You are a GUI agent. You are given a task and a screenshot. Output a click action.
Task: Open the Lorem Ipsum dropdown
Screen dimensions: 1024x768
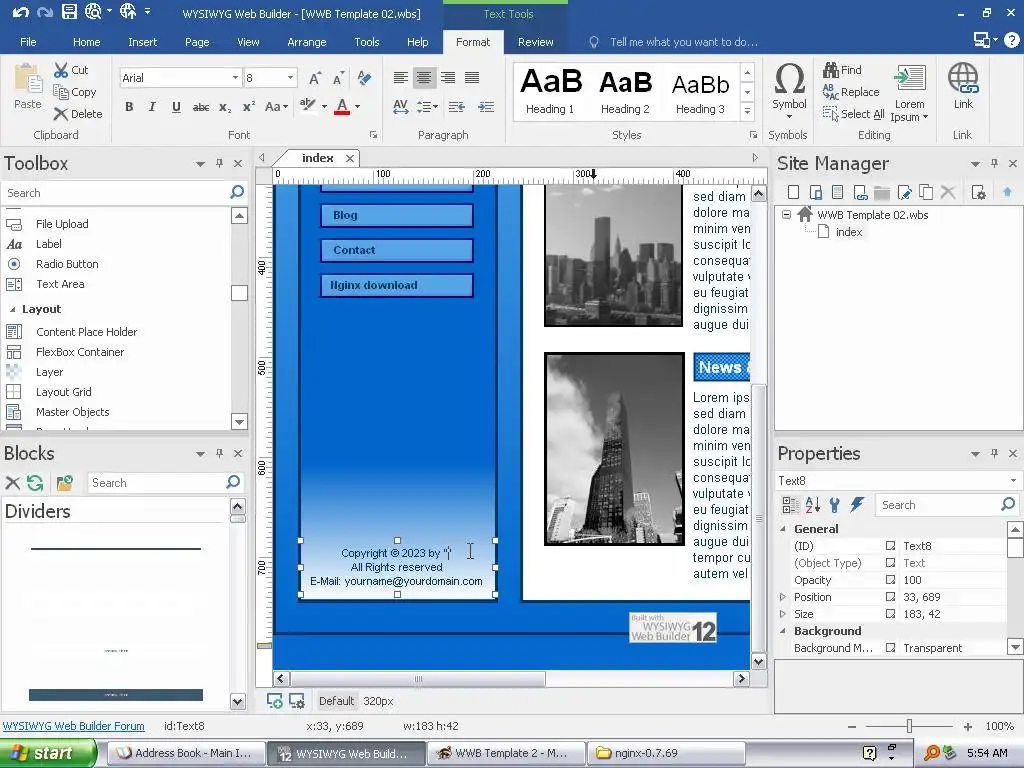909,91
